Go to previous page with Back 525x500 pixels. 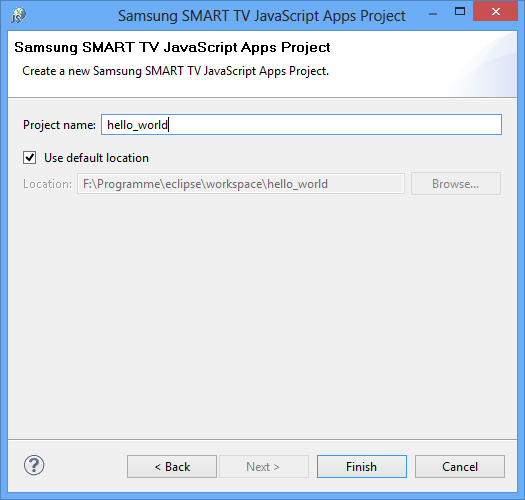coord(172,467)
